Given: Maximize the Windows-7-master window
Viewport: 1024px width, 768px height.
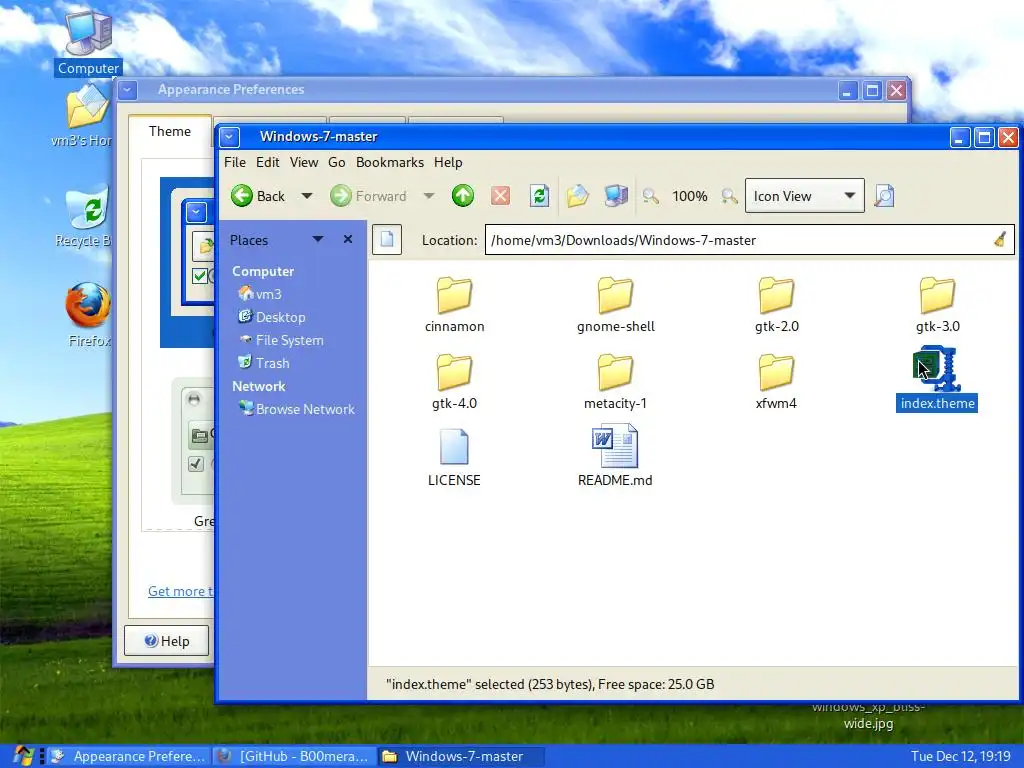Looking at the screenshot, I should (984, 137).
